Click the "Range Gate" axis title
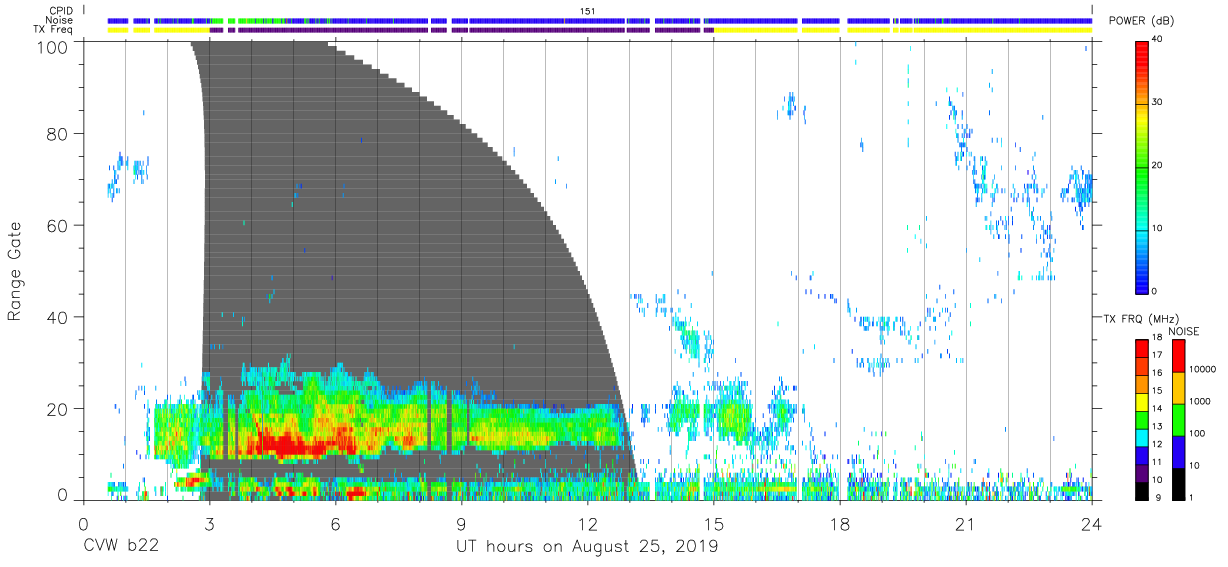This screenshot has width=1228, height=567. point(16,271)
